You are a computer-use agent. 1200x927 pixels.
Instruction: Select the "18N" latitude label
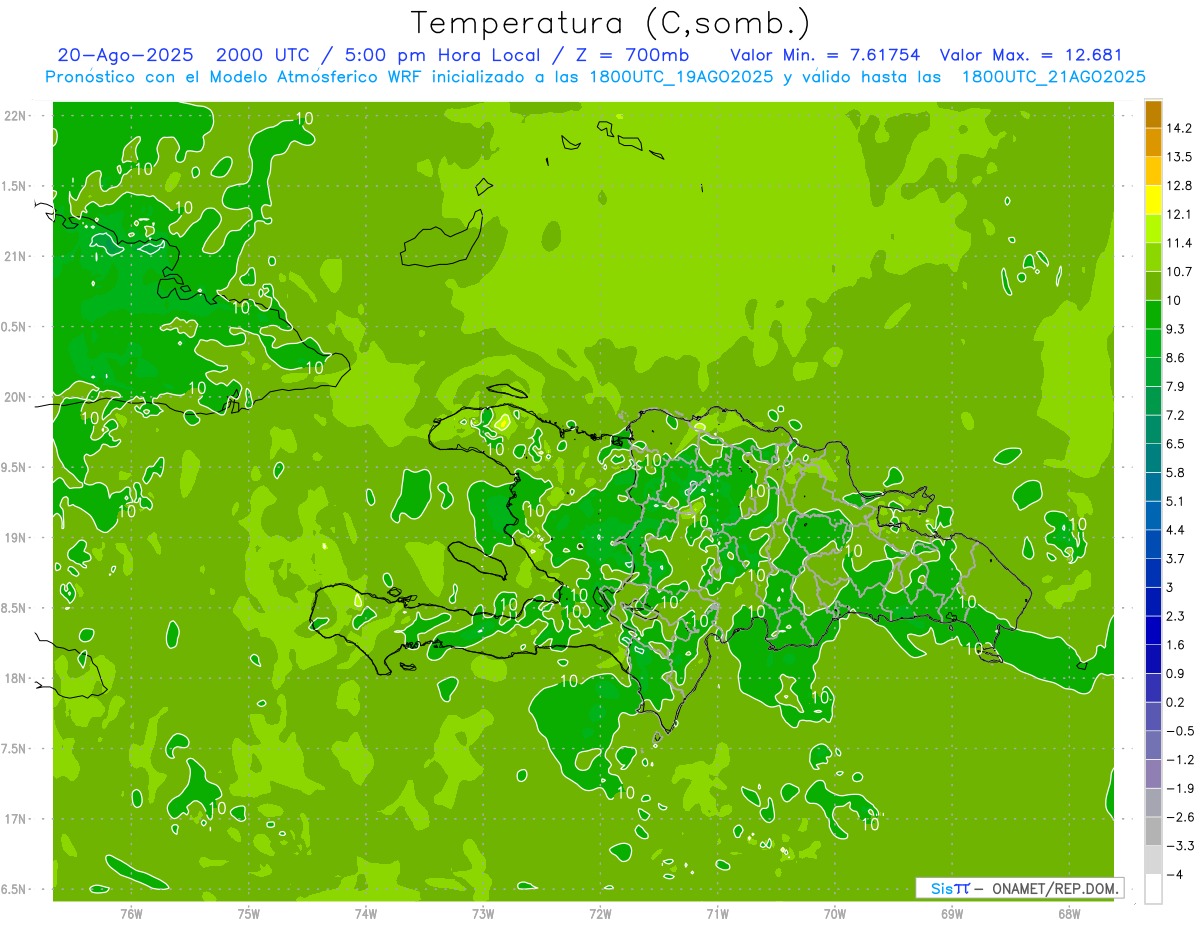point(17,678)
